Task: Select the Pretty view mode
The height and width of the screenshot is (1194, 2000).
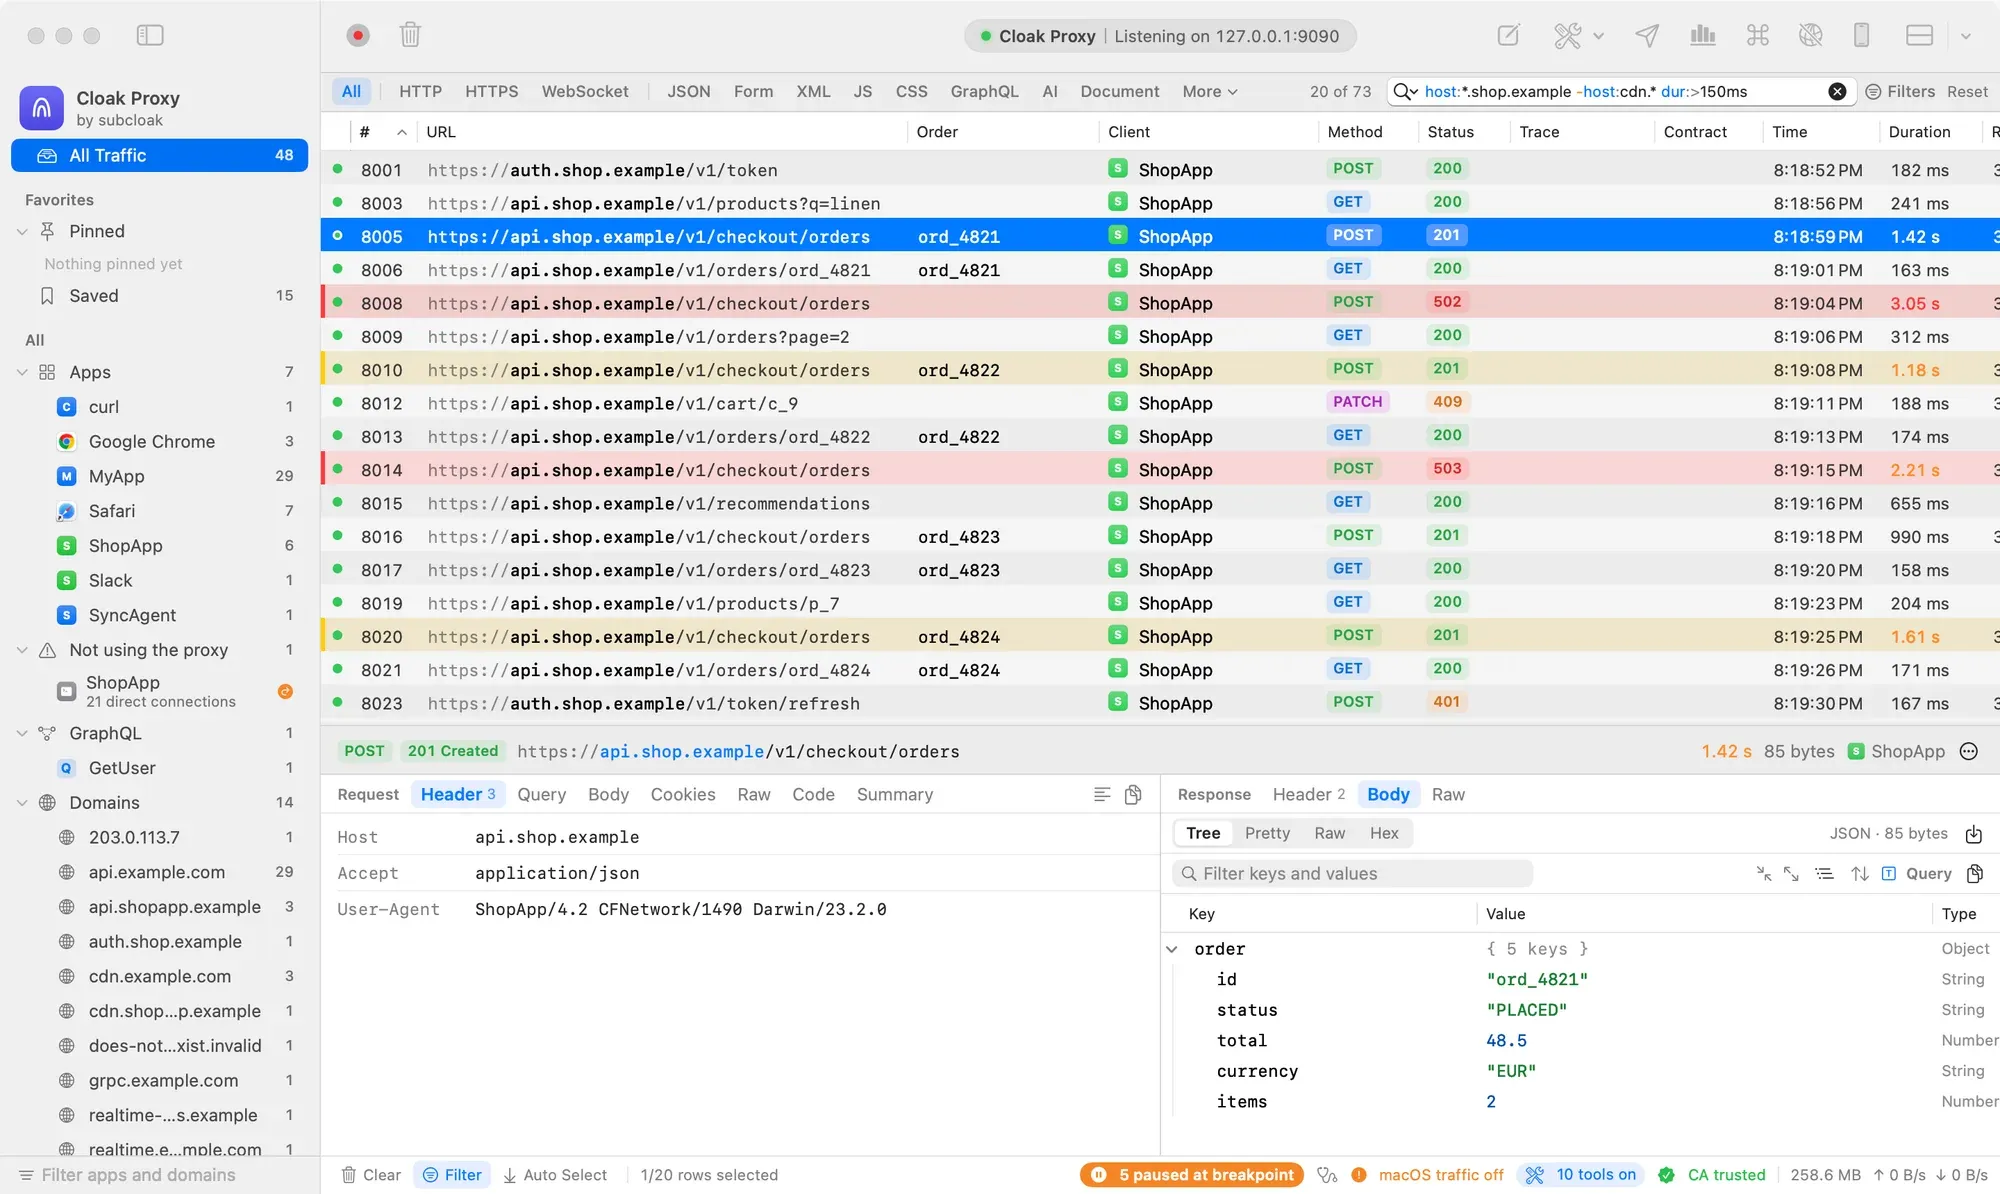Action: point(1267,833)
